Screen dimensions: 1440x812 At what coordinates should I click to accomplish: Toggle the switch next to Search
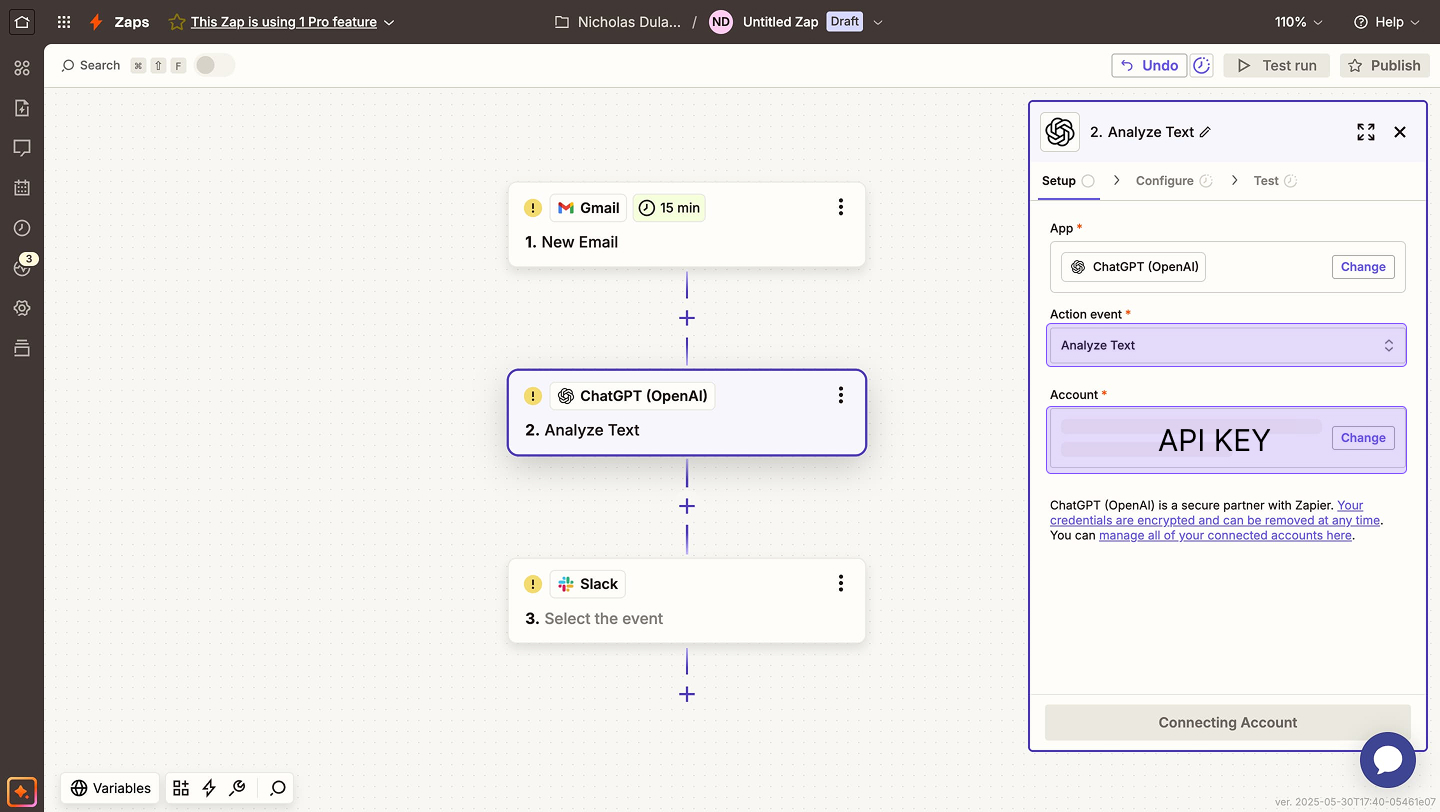[214, 65]
